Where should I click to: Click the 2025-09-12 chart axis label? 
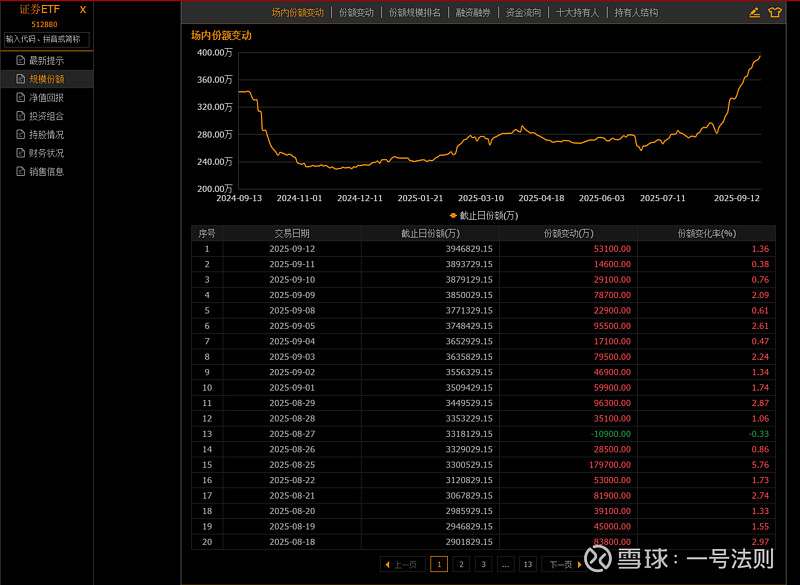[736, 198]
